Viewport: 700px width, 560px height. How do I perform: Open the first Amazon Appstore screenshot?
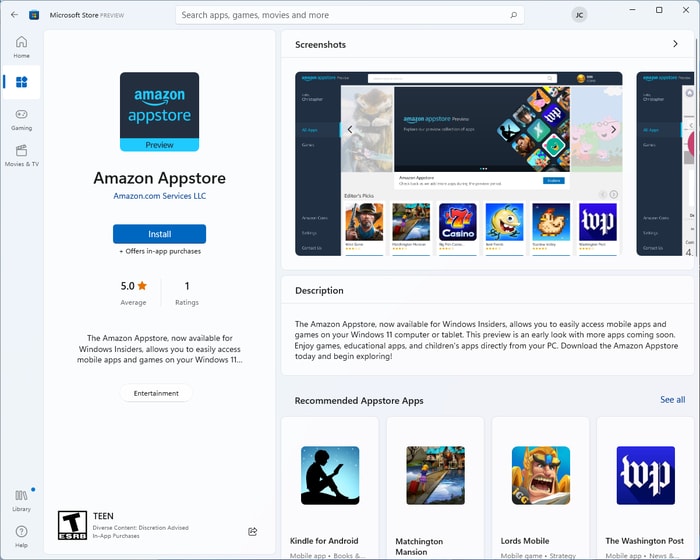pyautogui.click(x=458, y=164)
